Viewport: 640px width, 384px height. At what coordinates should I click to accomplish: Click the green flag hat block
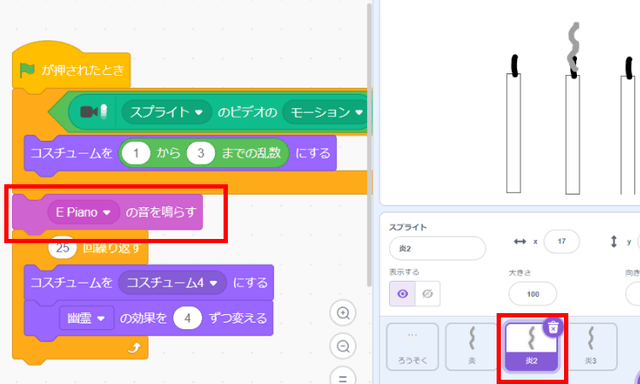click(x=71, y=69)
